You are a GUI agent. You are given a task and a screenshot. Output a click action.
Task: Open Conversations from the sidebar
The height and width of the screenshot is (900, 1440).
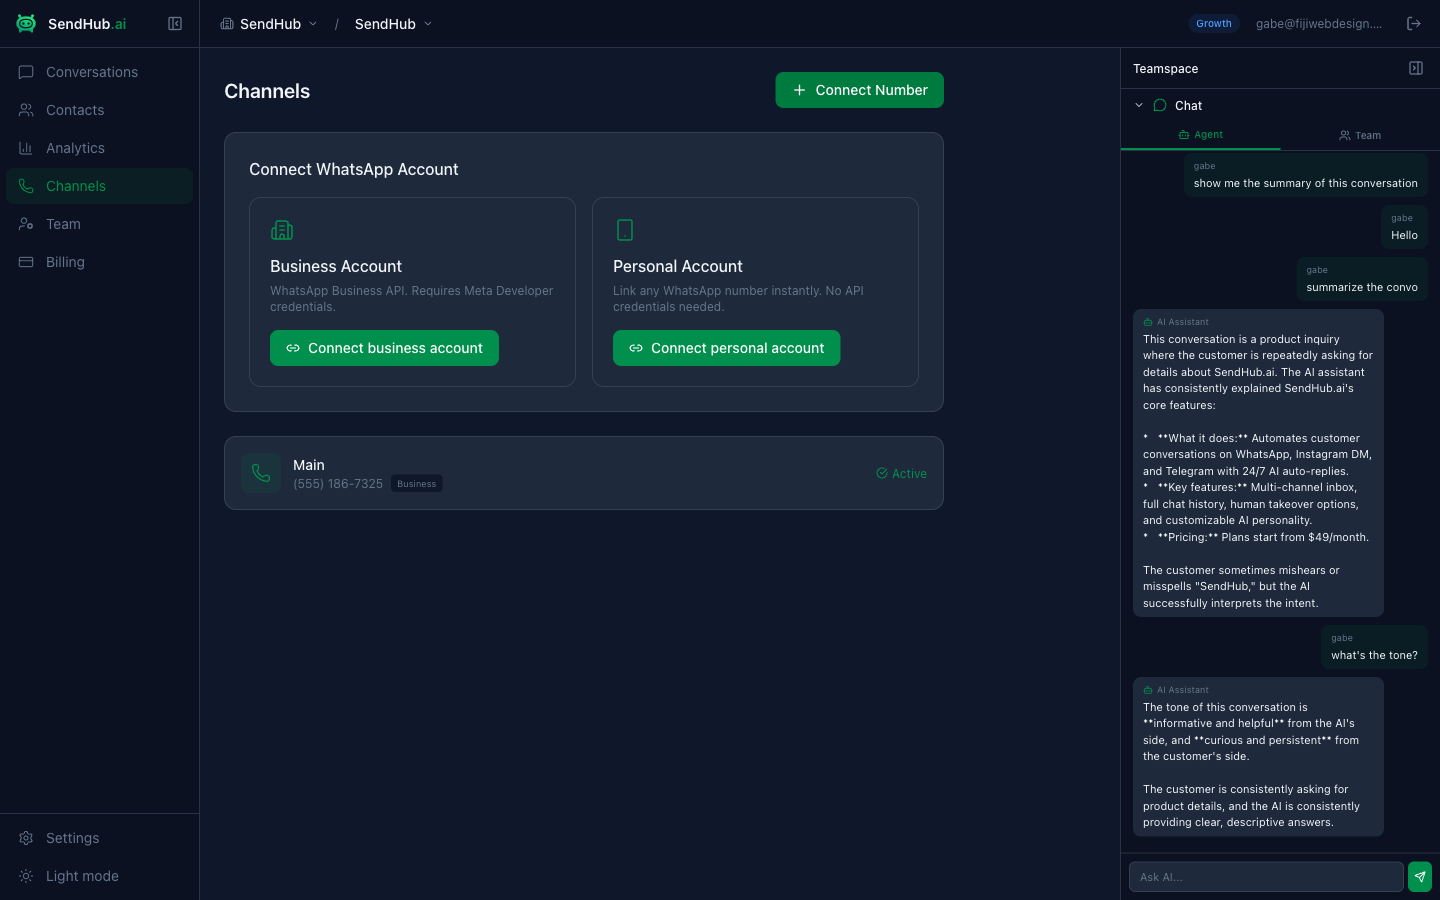pyautogui.click(x=99, y=72)
